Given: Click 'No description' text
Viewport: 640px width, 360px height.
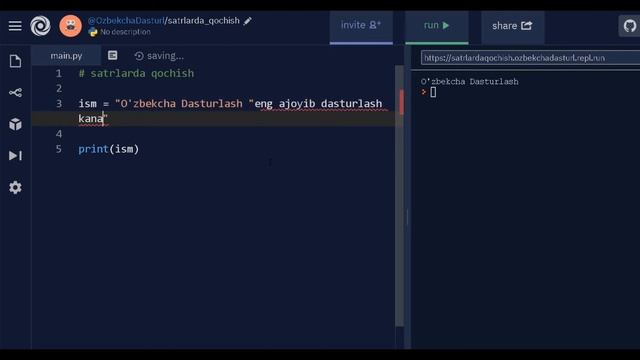Looking at the screenshot, I should (x=125, y=32).
